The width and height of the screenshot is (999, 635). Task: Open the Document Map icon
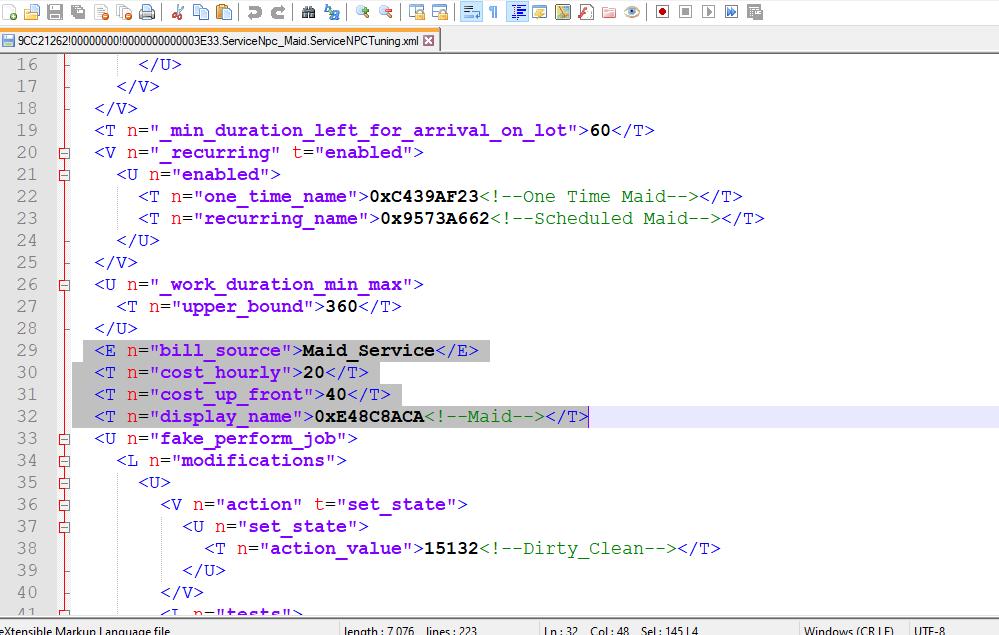[563, 12]
